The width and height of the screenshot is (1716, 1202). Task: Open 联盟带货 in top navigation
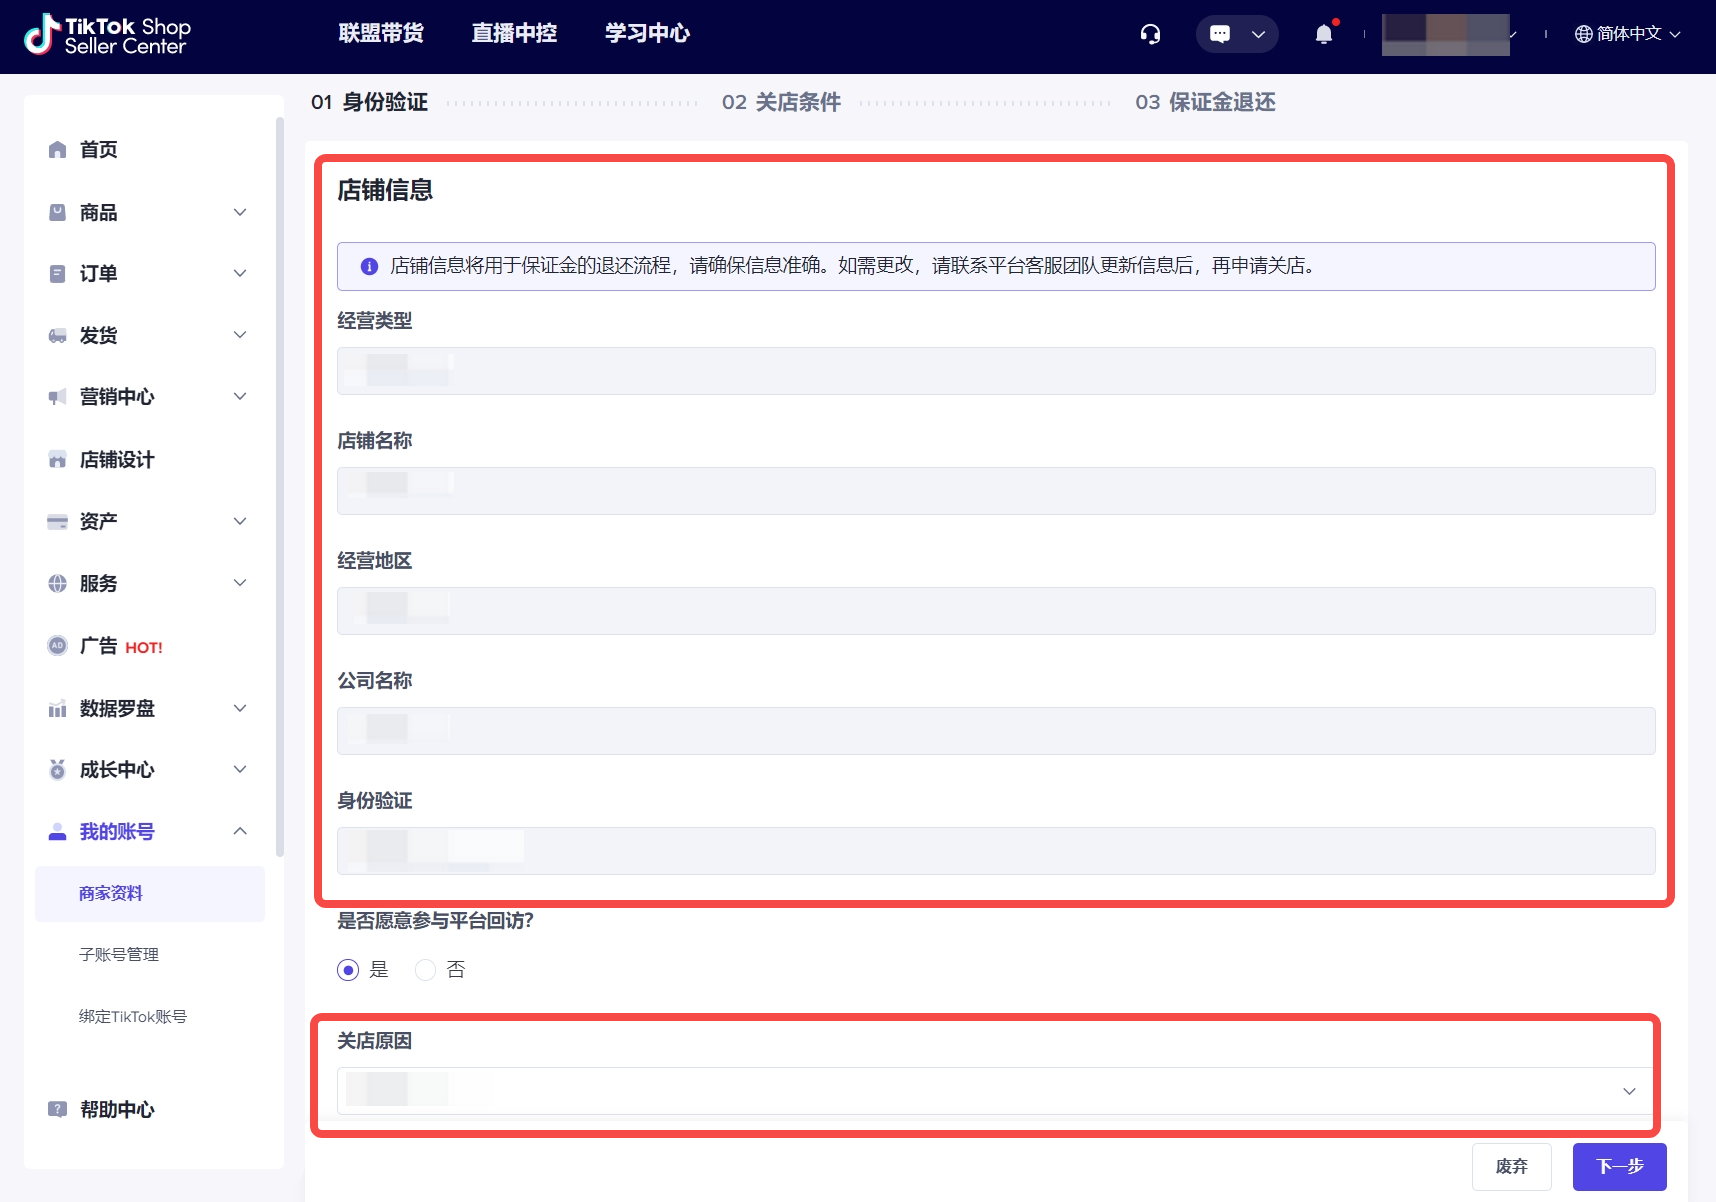click(x=381, y=34)
